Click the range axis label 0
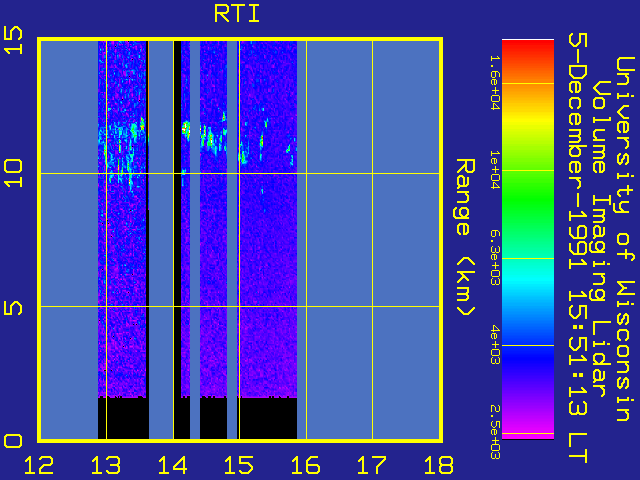 coord(13,441)
